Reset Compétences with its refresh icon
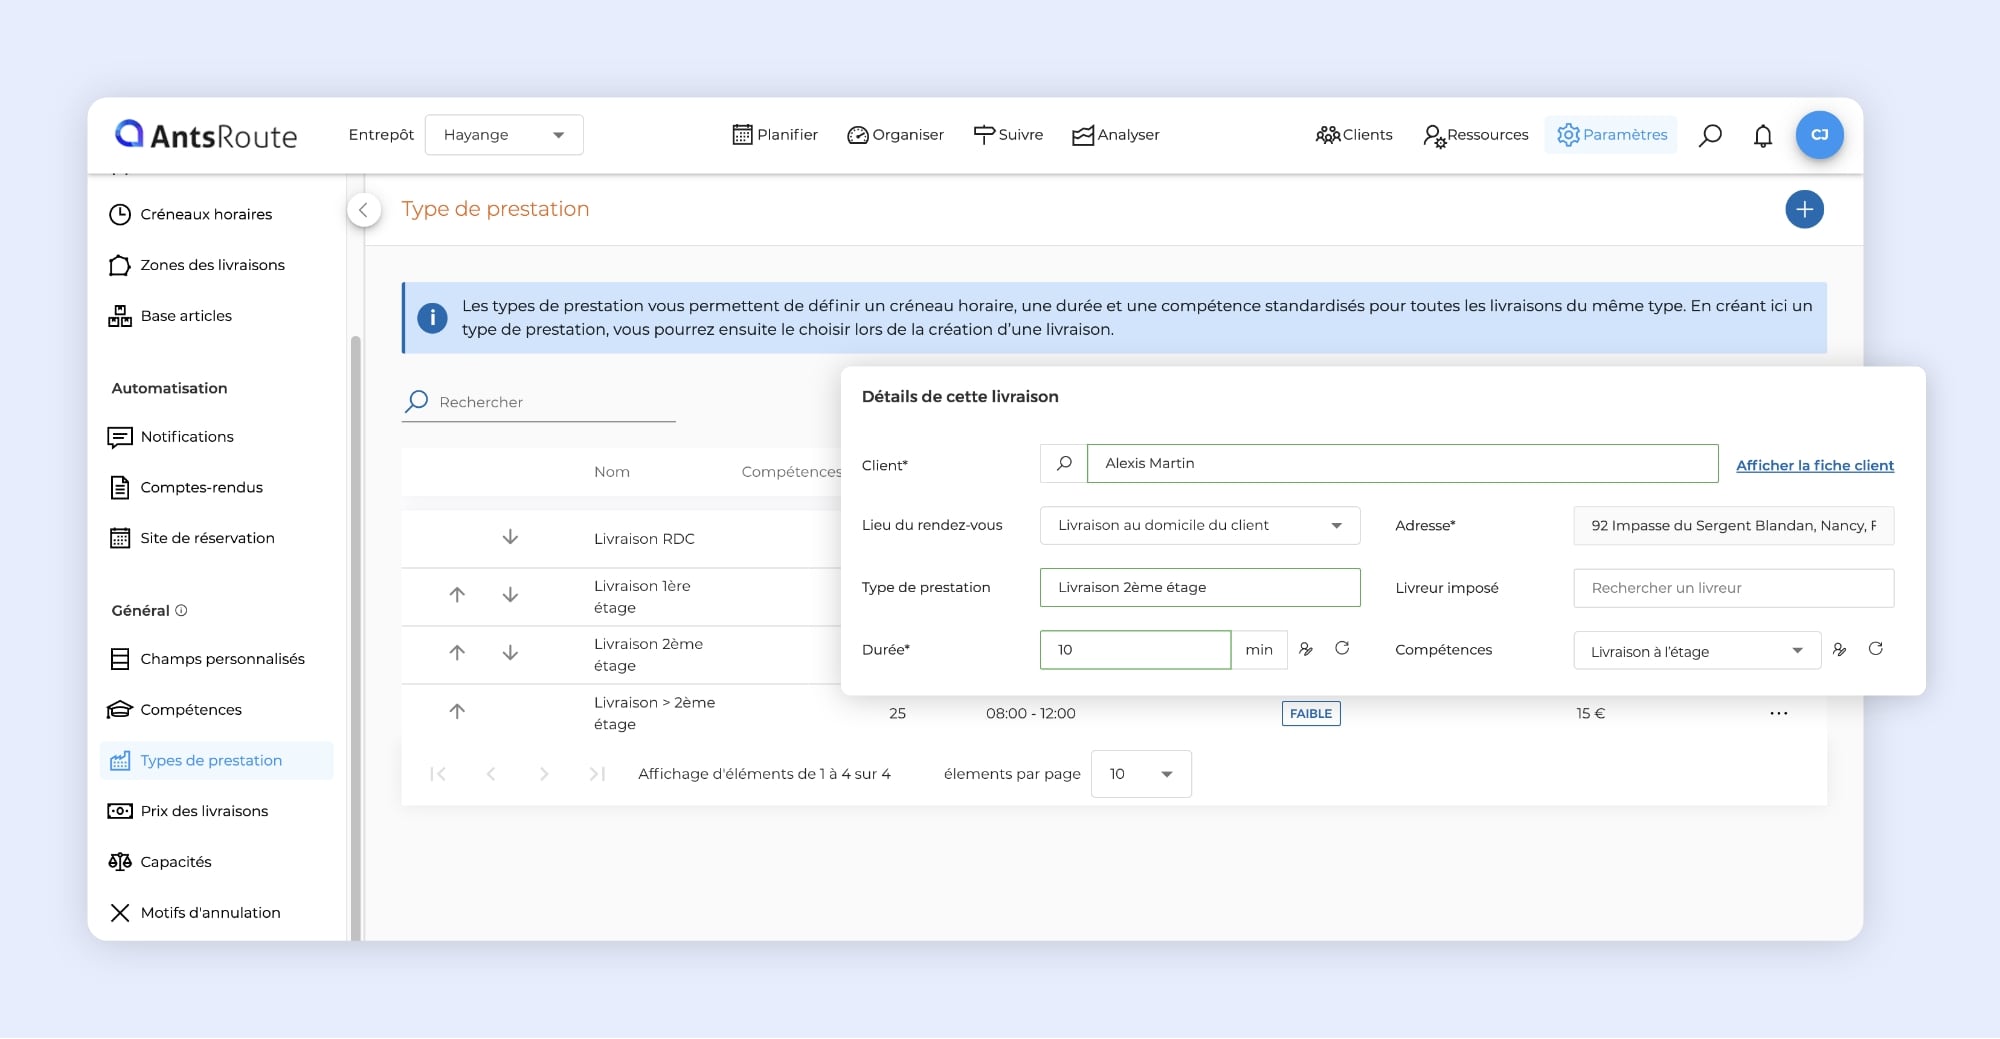The image size is (2000, 1039). coord(1876,649)
